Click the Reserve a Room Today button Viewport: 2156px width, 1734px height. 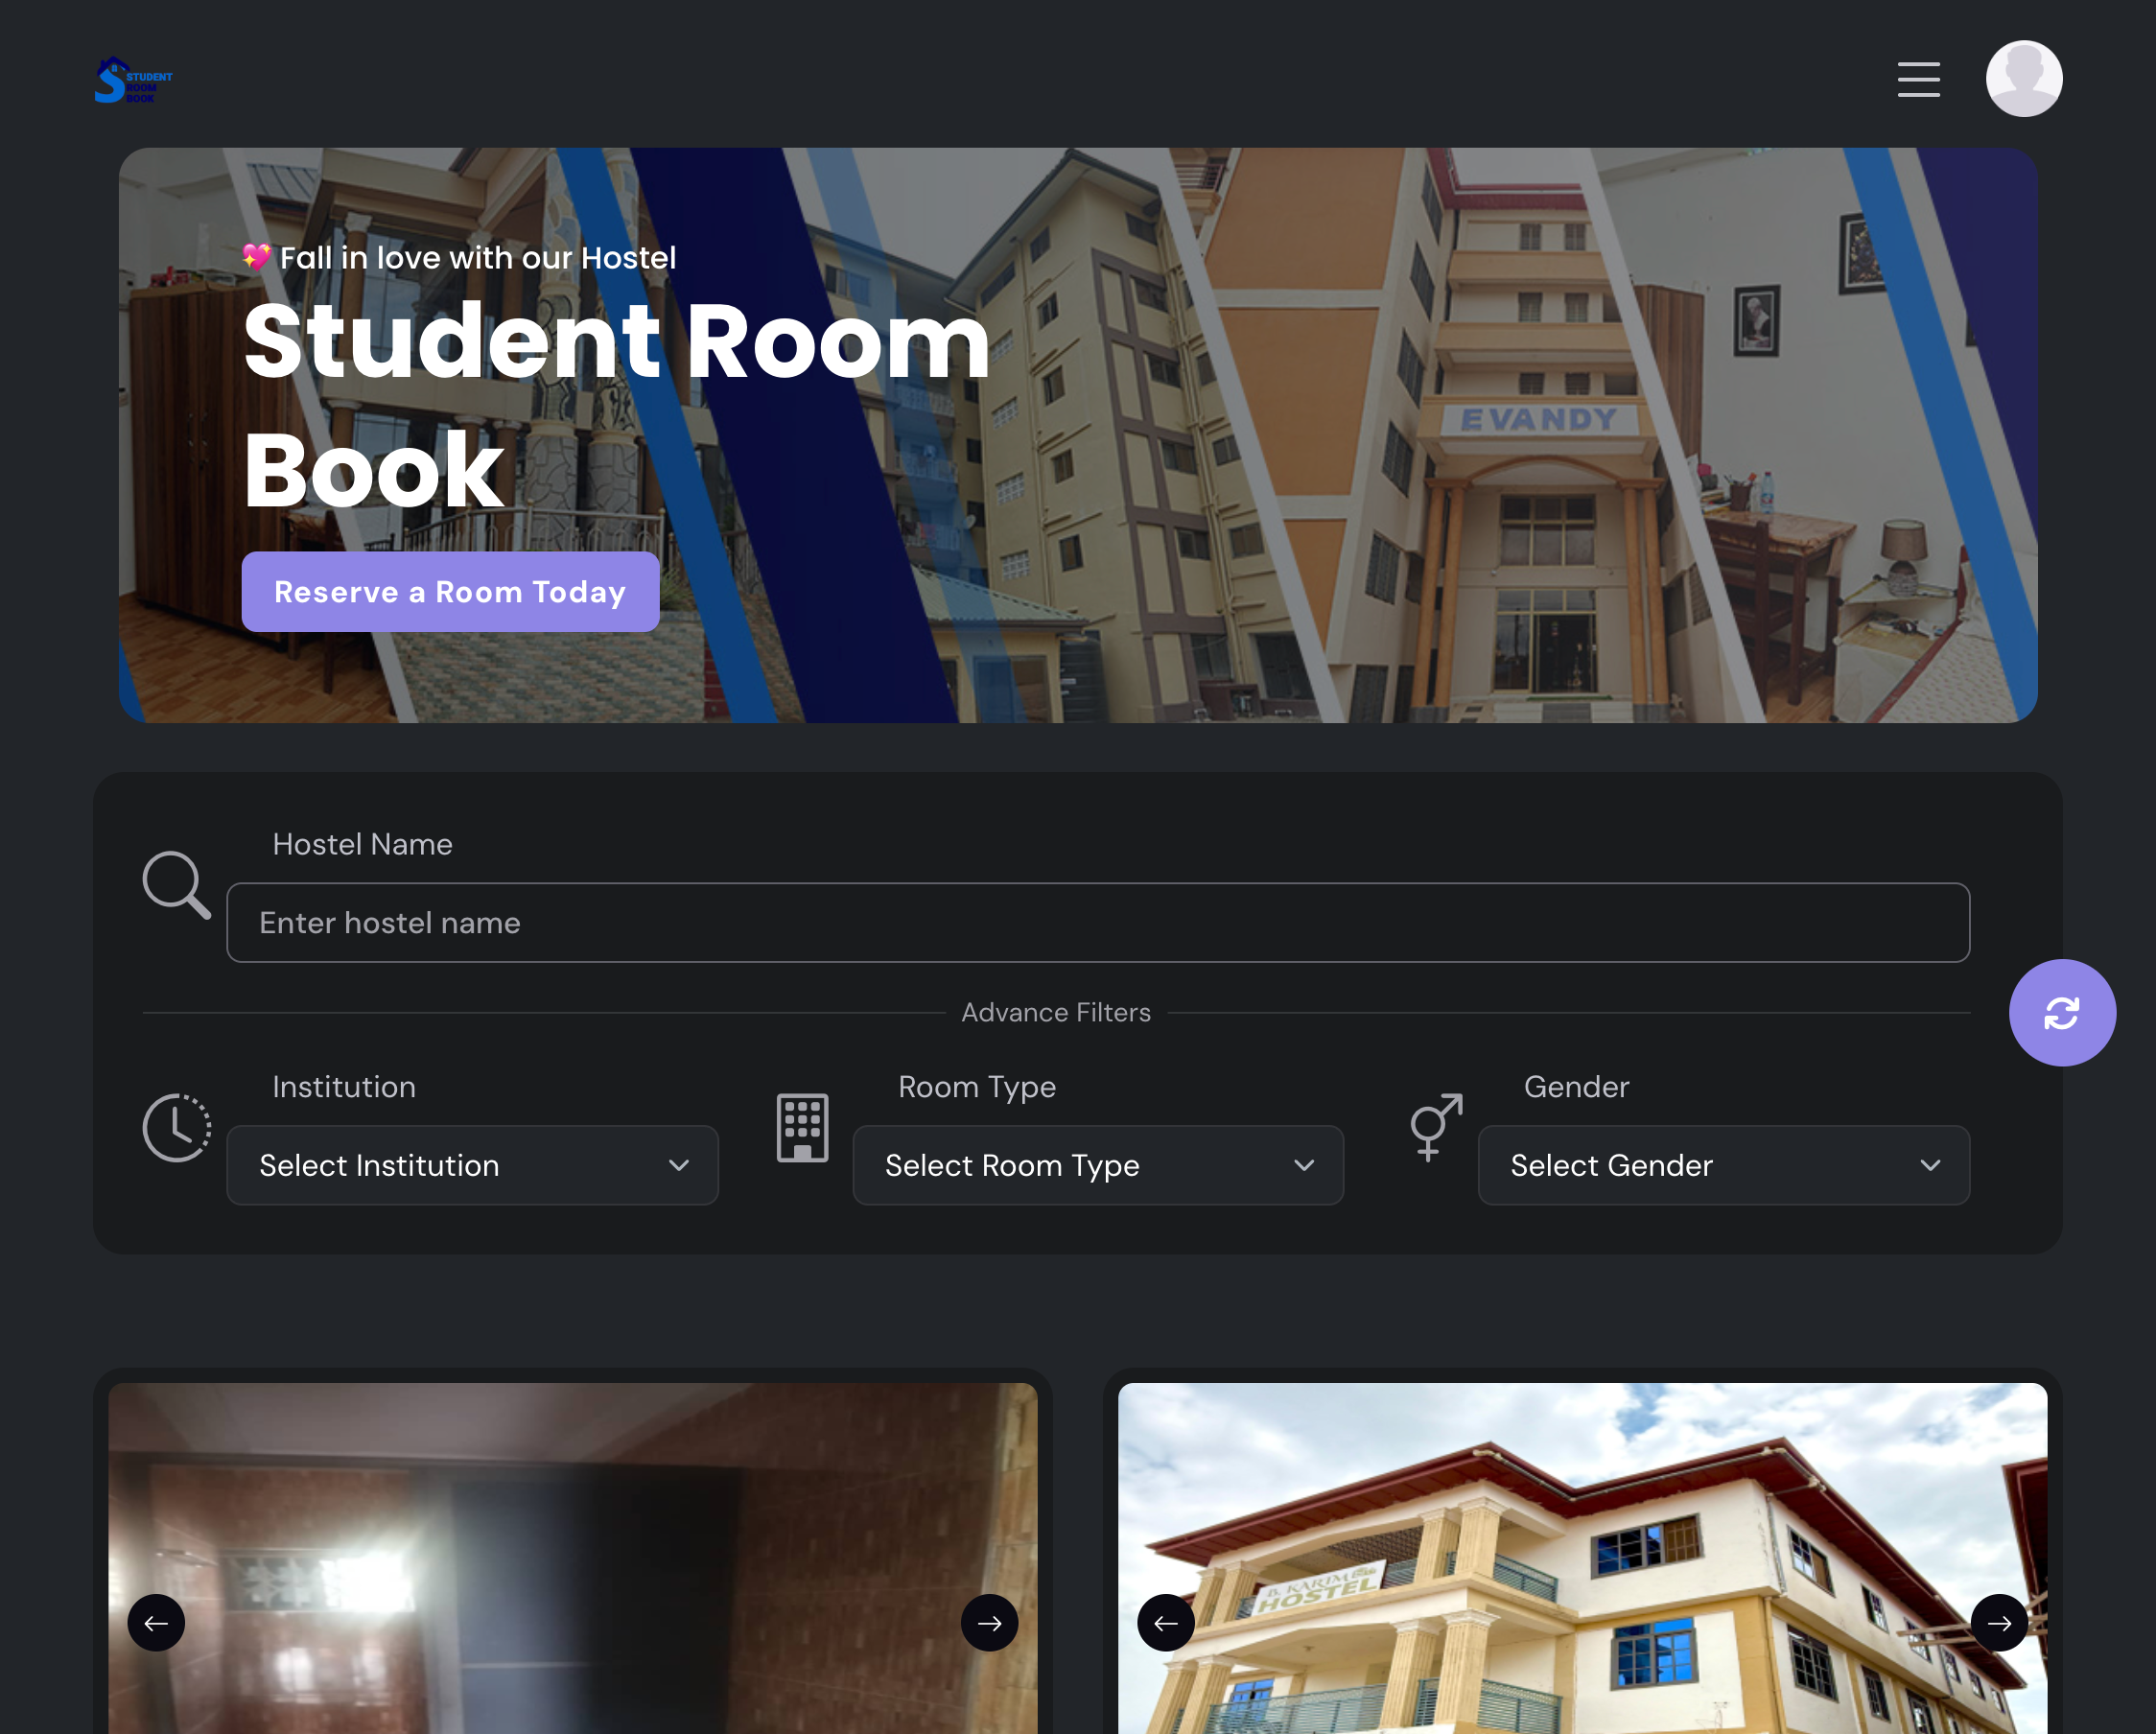pyautogui.click(x=450, y=592)
